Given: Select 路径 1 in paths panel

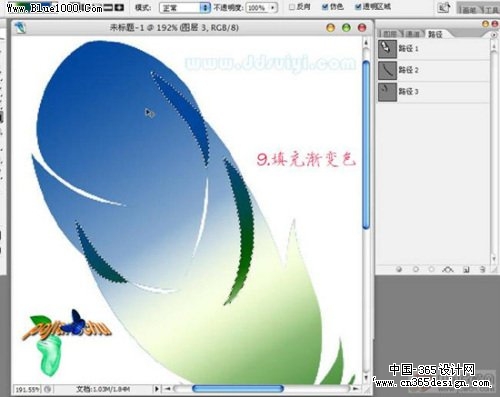Looking at the screenshot, I should click(x=434, y=49).
